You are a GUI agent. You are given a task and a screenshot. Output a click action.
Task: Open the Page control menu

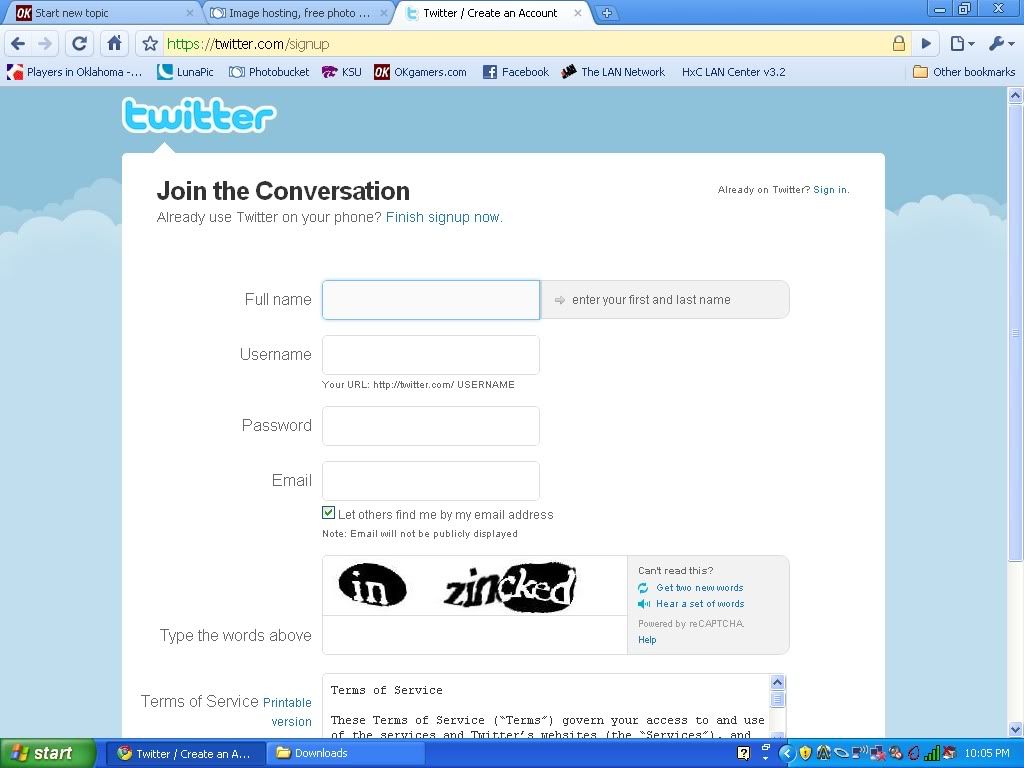point(962,44)
